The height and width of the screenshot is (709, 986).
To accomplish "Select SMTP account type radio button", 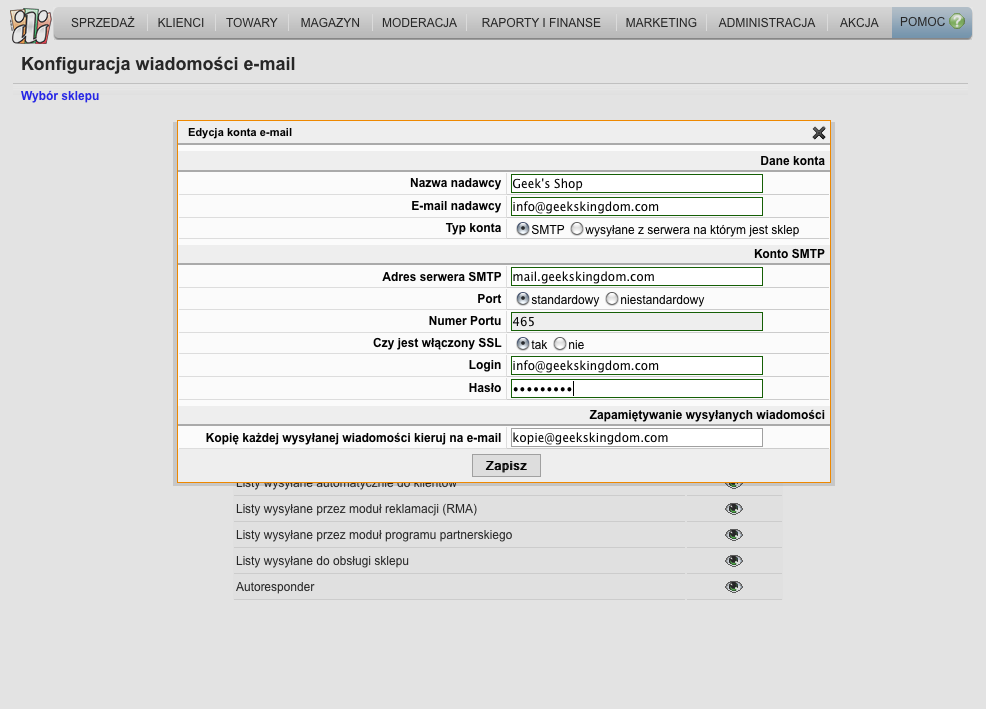I will (x=523, y=229).
